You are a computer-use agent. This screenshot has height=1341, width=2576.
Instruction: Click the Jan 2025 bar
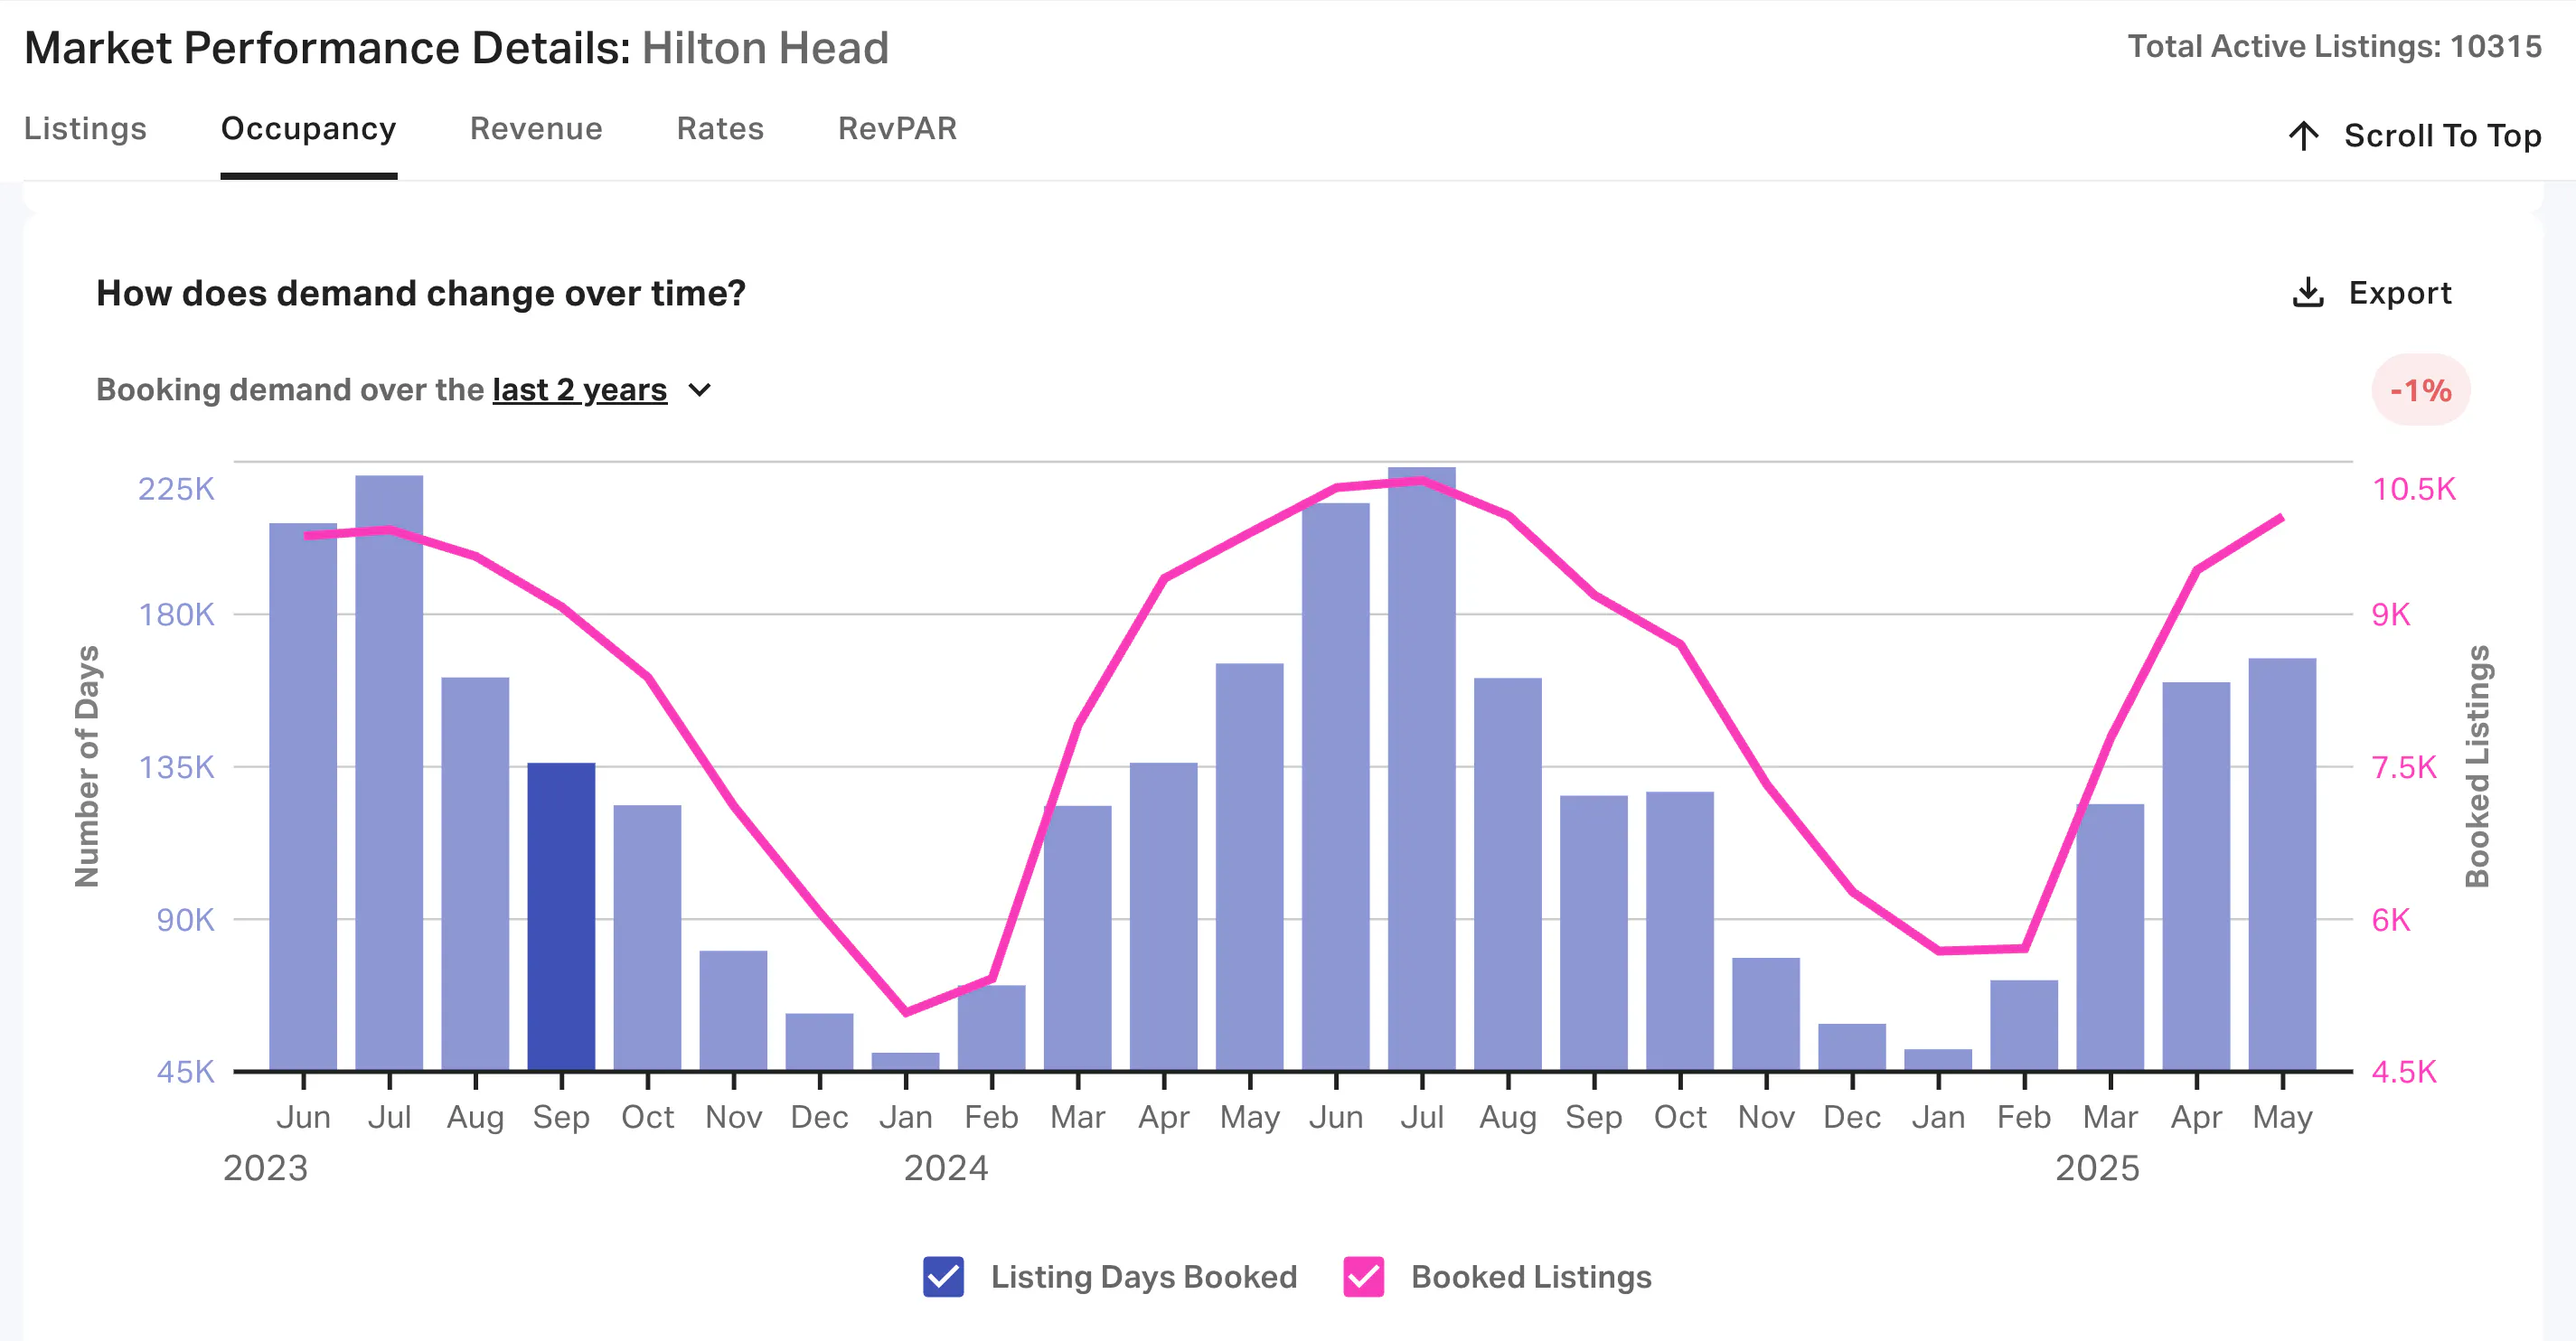pyautogui.click(x=1937, y=1060)
